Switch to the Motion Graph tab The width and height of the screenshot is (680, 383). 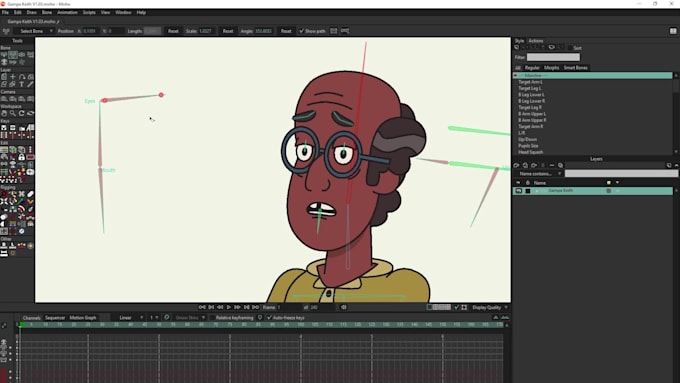(83, 318)
